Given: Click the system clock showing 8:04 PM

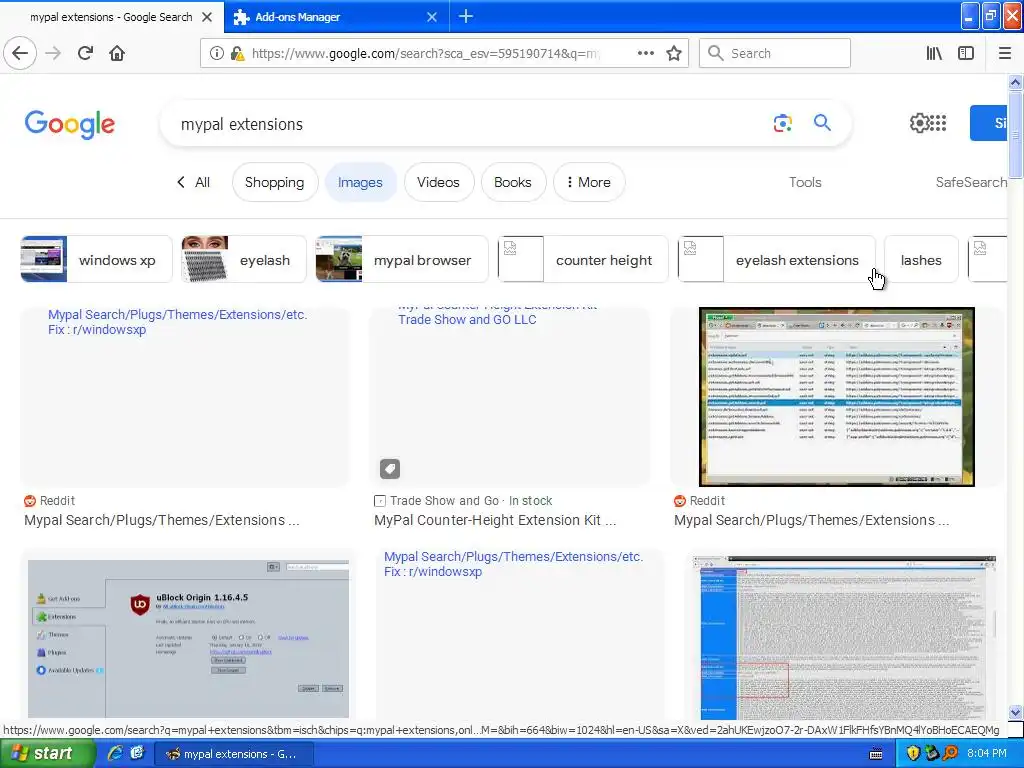Looking at the screenshot, I should tap(986, 753).
